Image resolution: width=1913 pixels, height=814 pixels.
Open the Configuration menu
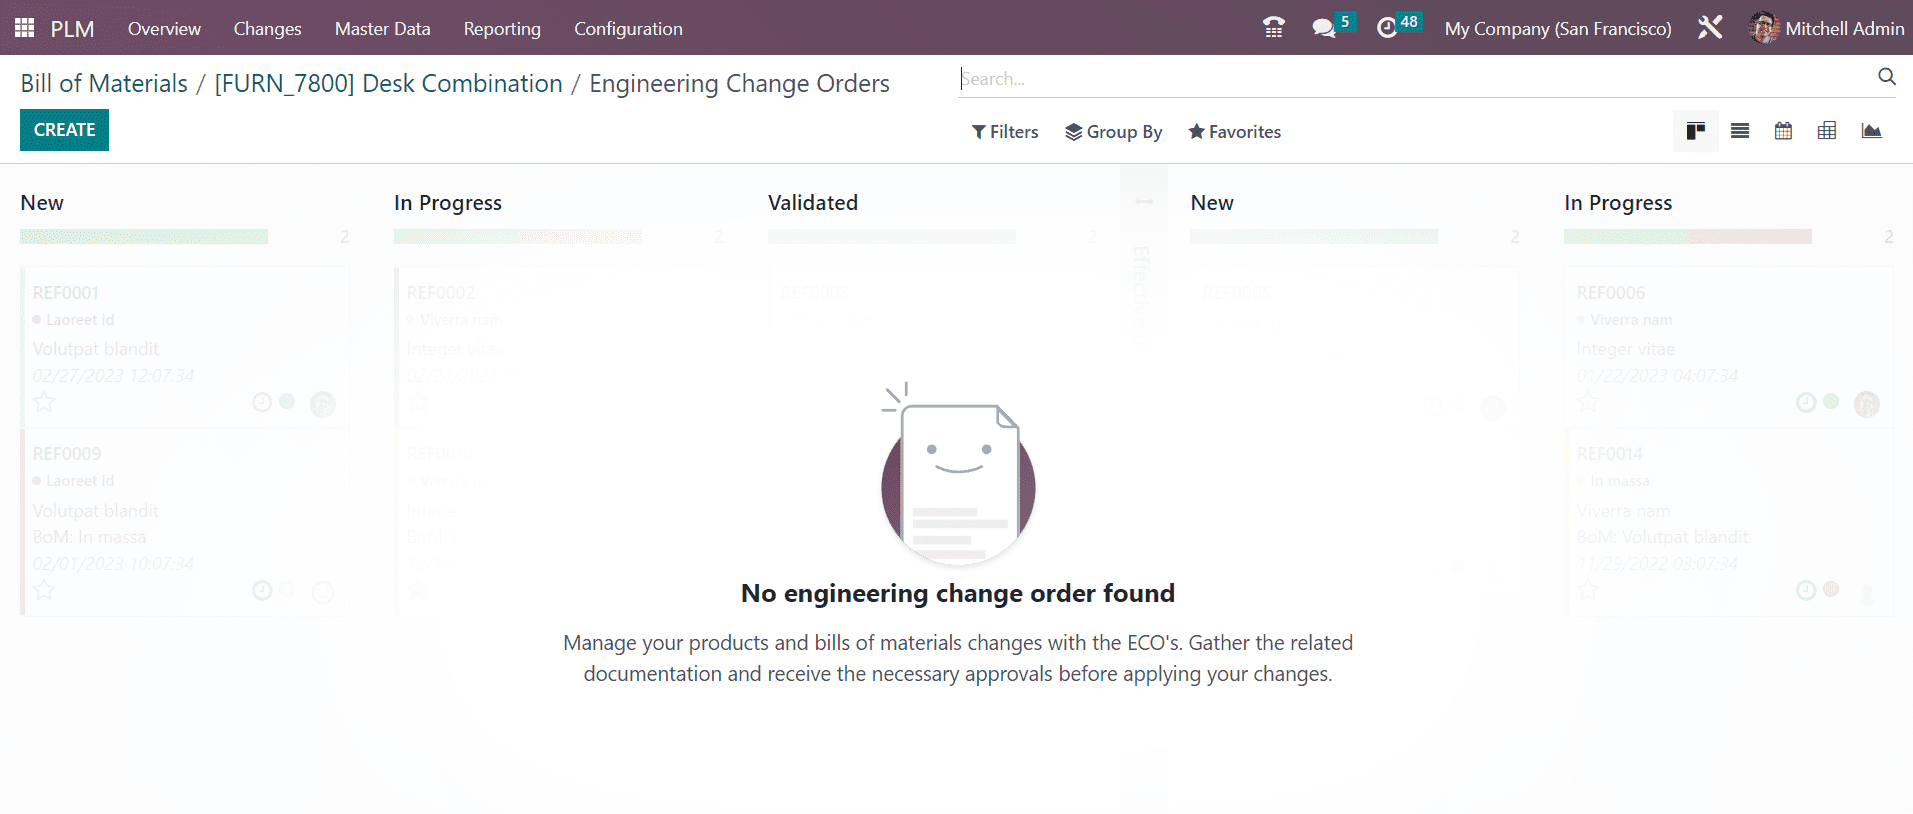(x=628, y=29)
